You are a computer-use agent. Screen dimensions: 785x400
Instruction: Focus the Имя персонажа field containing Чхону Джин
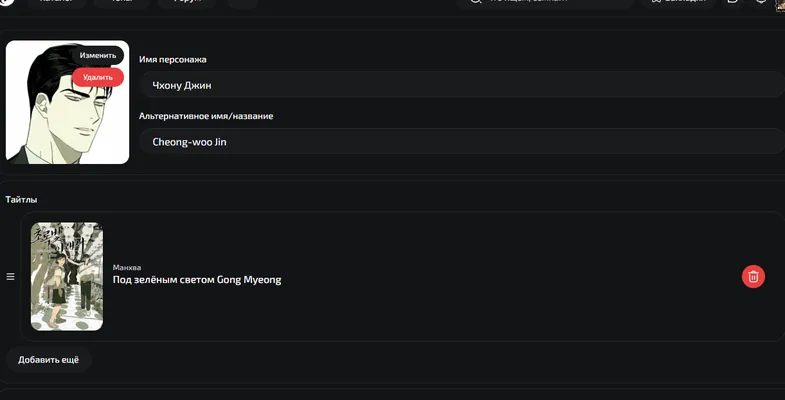point(461,85)
